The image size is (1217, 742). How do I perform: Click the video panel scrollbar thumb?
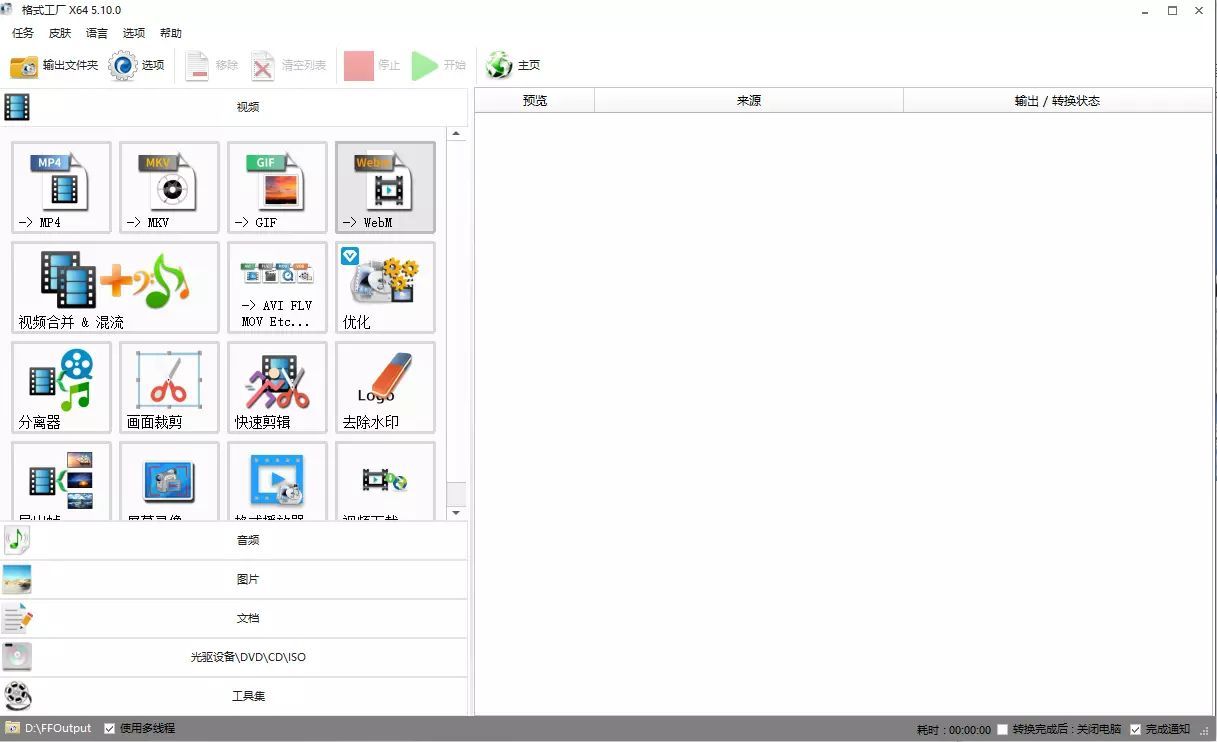click(456, 494)
